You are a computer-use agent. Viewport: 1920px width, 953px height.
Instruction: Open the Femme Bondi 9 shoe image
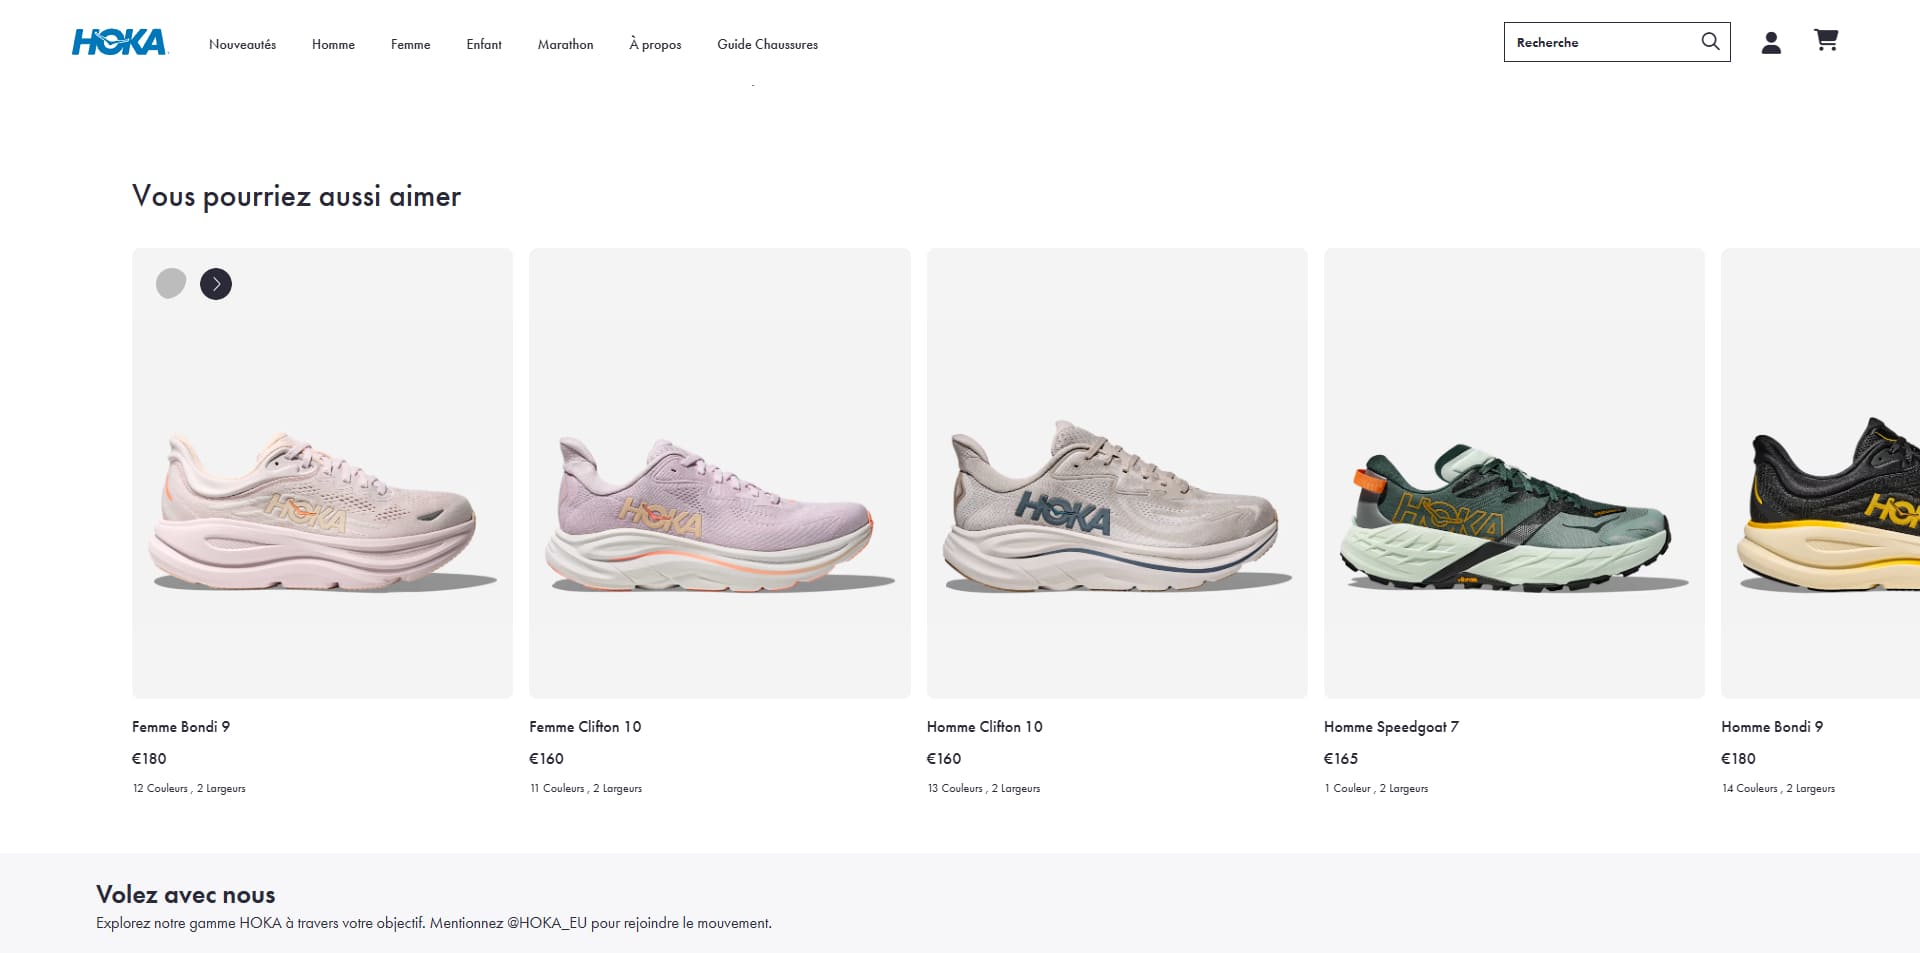pyautogui.click(x=322, y=473)
